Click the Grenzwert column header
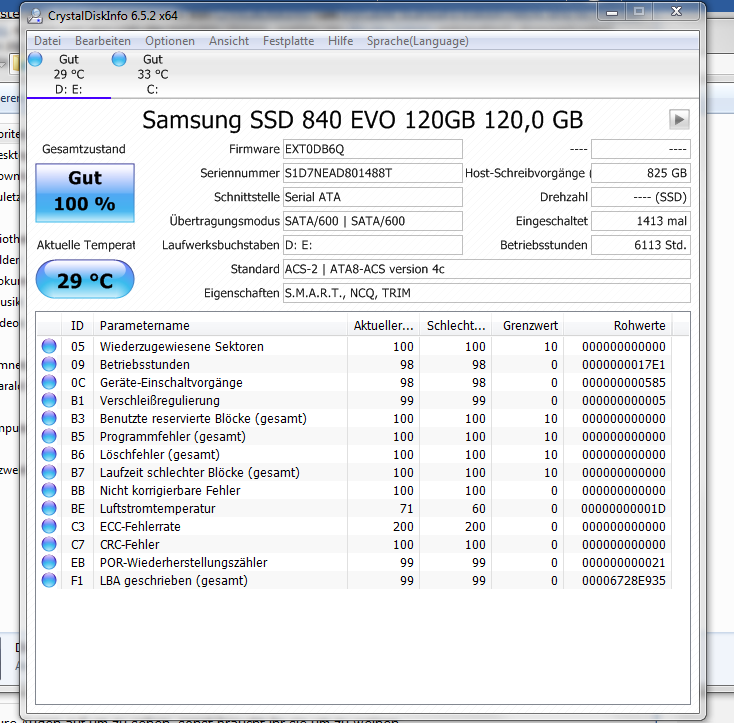 point(528,325)
